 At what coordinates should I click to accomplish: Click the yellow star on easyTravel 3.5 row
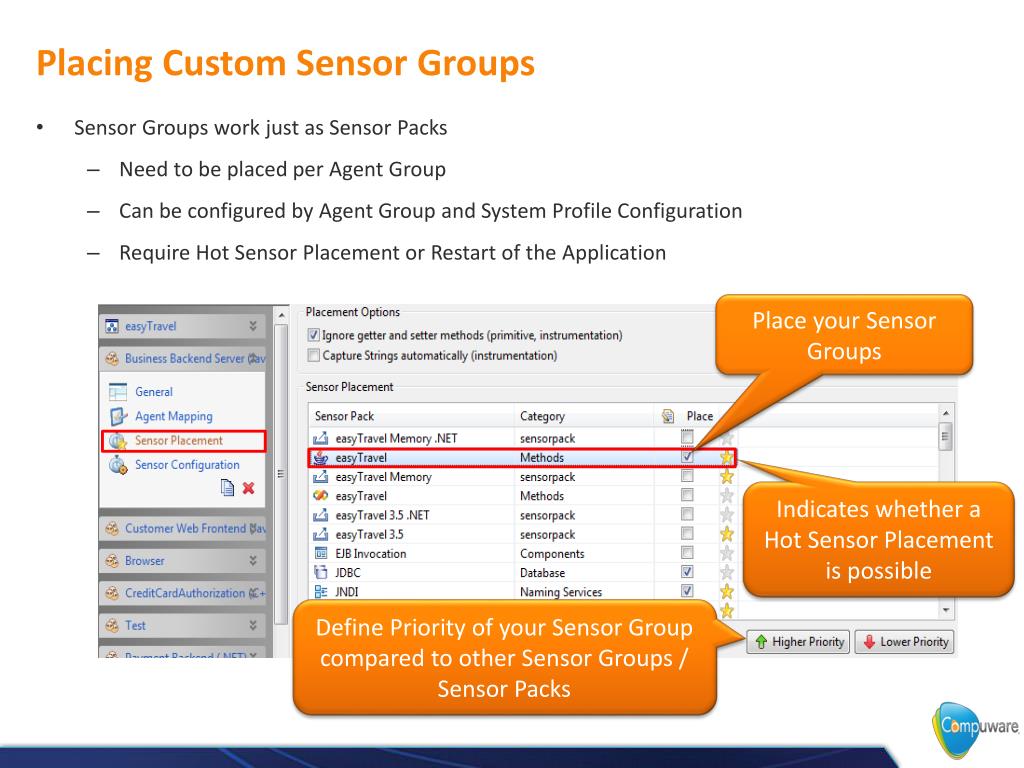pyautogui.click(x=727, y=534)
